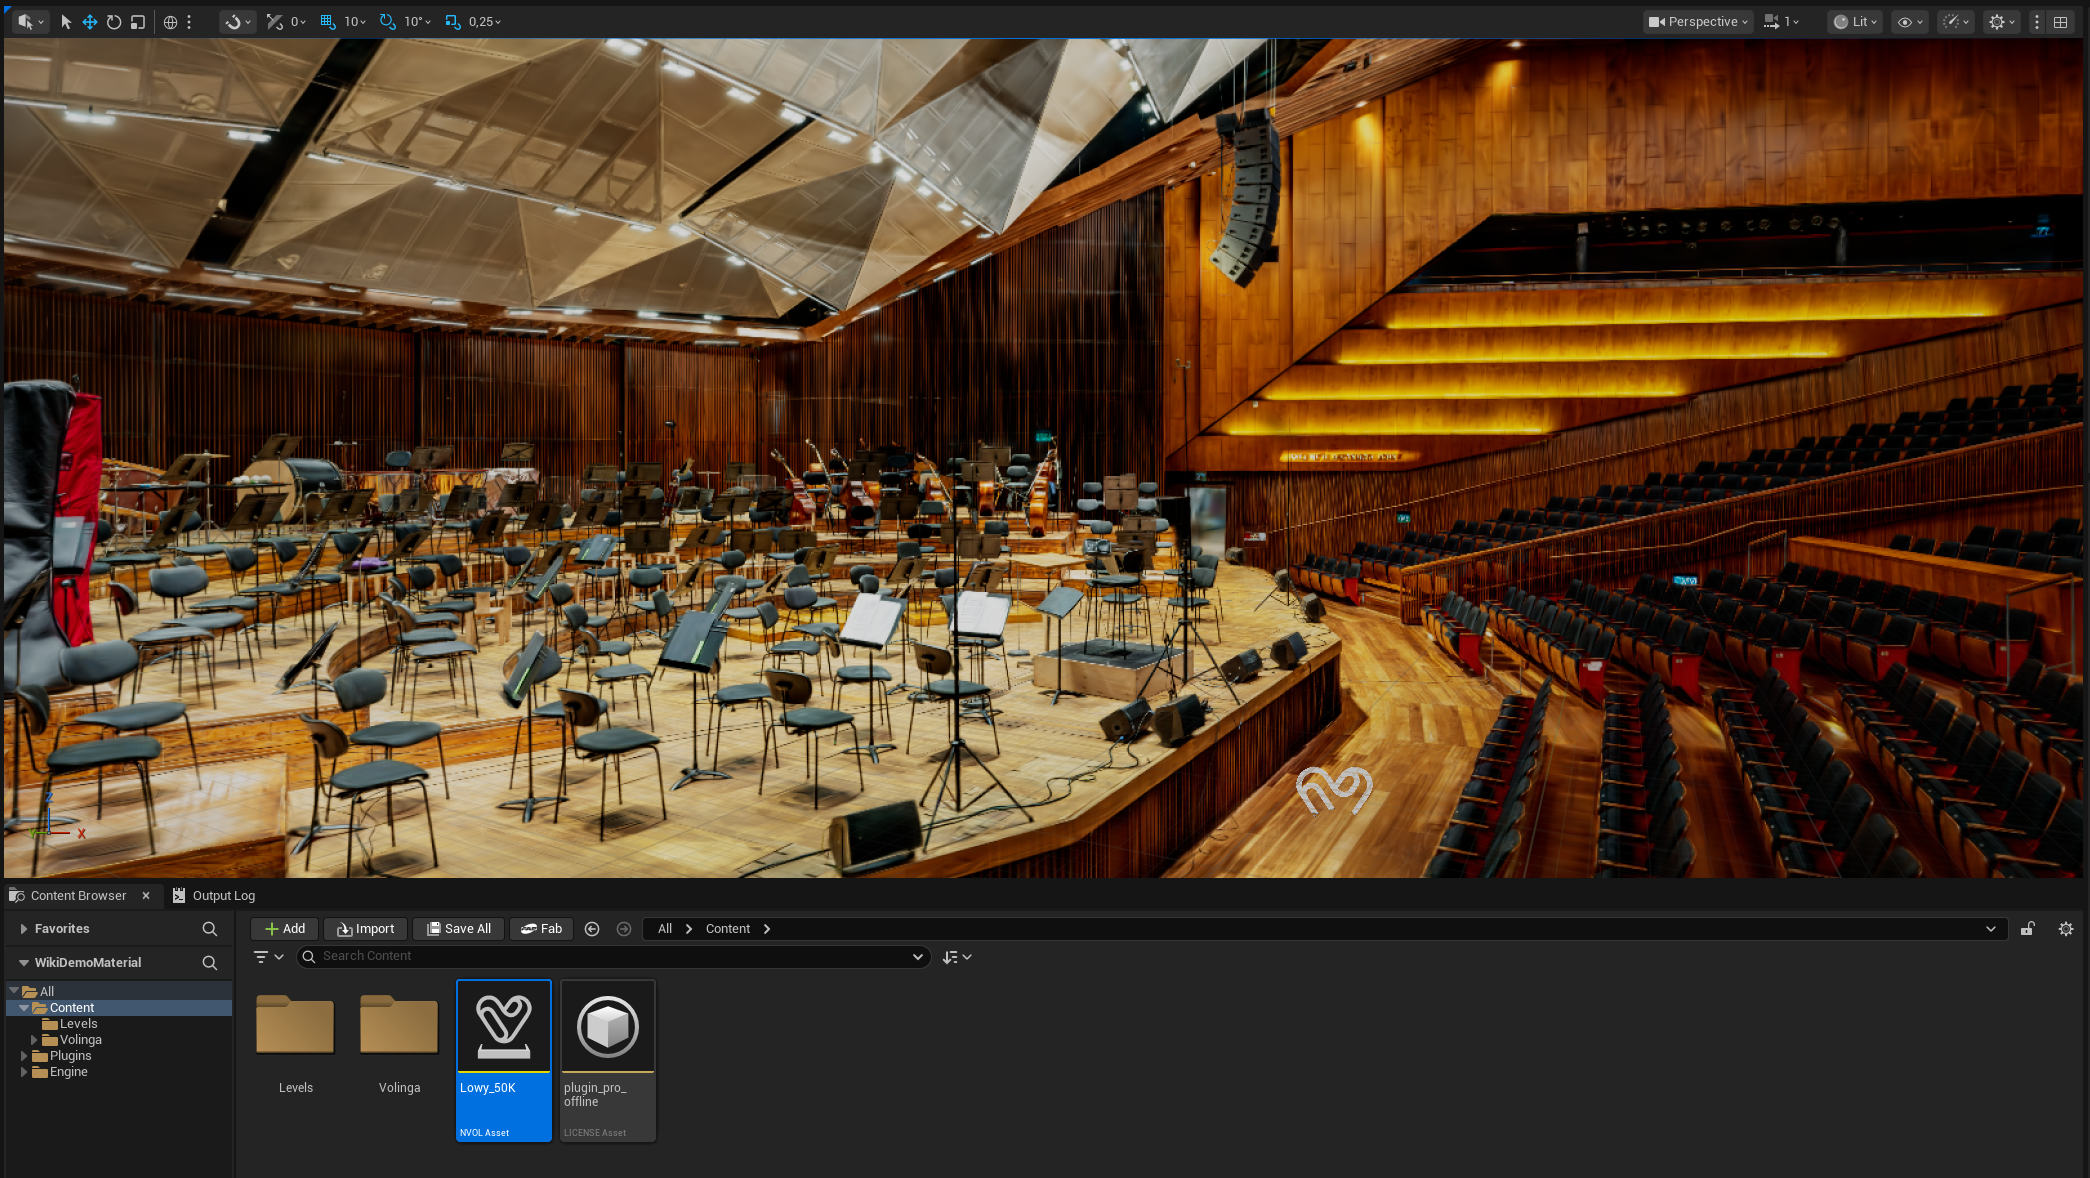Open the select mode dropdown
Image resolution: width=2090 pixels, height=1178 pixels.
pyautogui.click(x=31, y=22)
